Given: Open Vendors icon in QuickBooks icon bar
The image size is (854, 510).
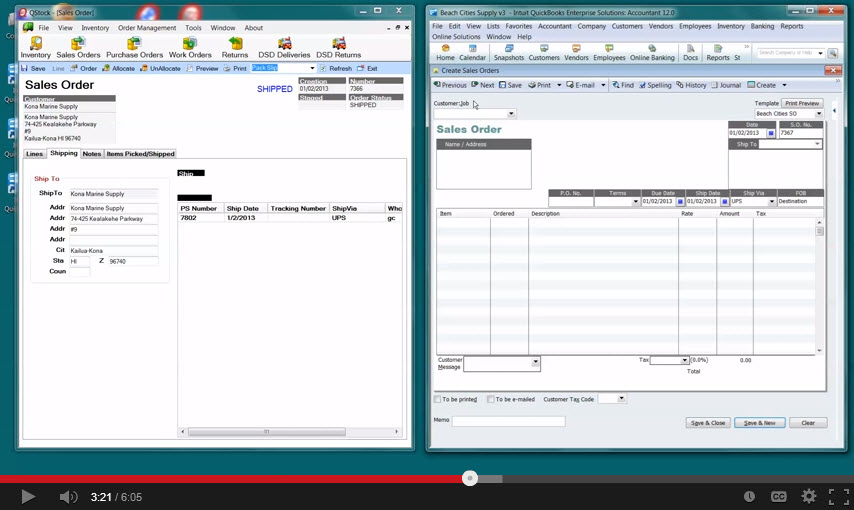Looking at the screenshot, I should click(x=576, y=53).
